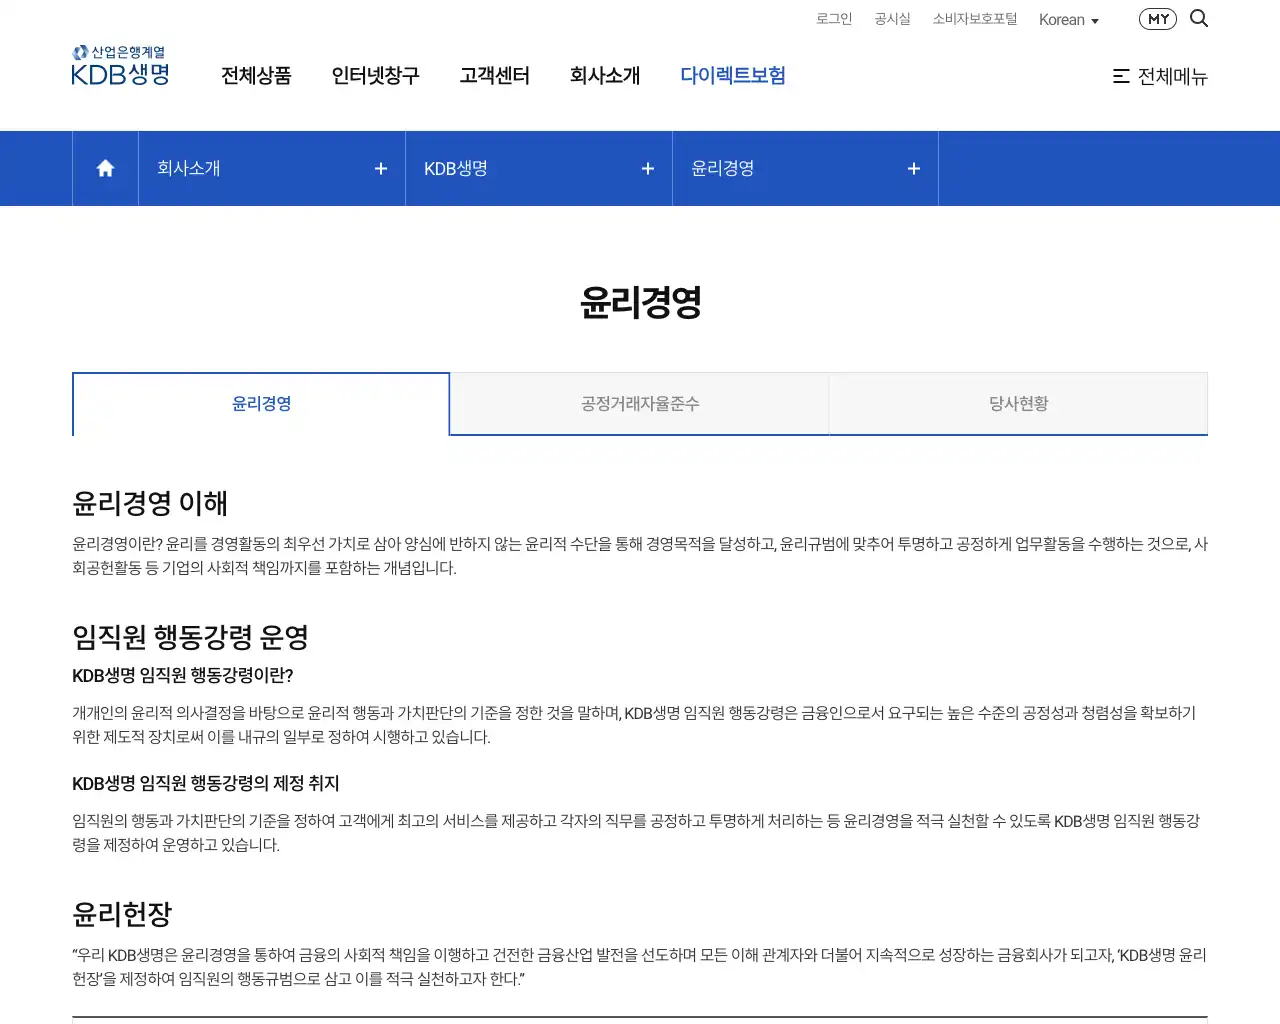Switch to the 공정거래자율준수 tab
Image resolution: width=1280 pixels, height=1024 pixels.
[639, 404]
